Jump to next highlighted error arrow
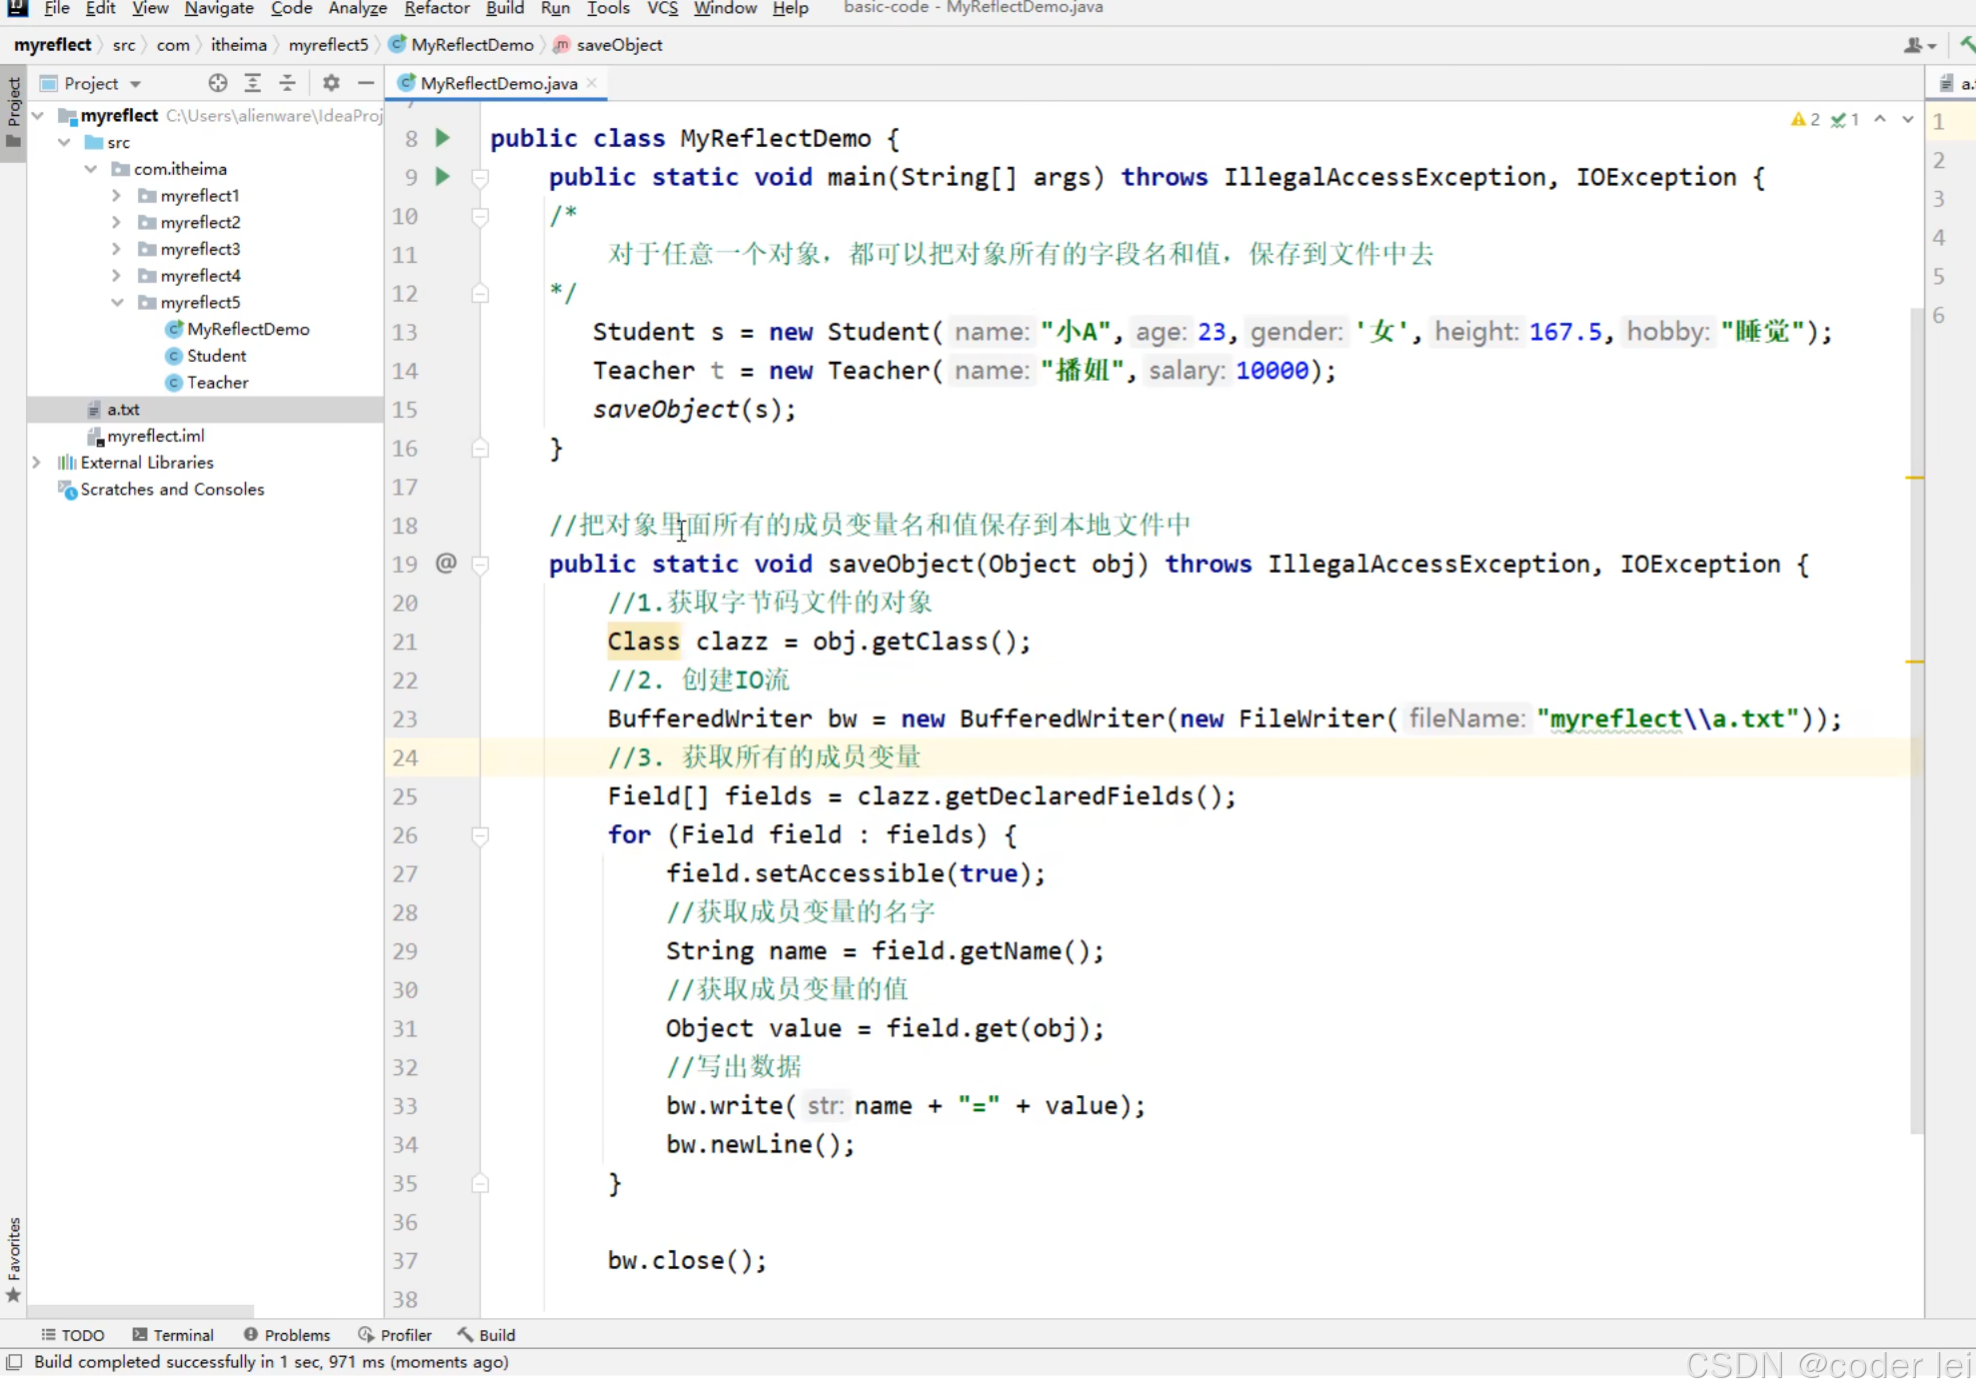 (1908, 120)
